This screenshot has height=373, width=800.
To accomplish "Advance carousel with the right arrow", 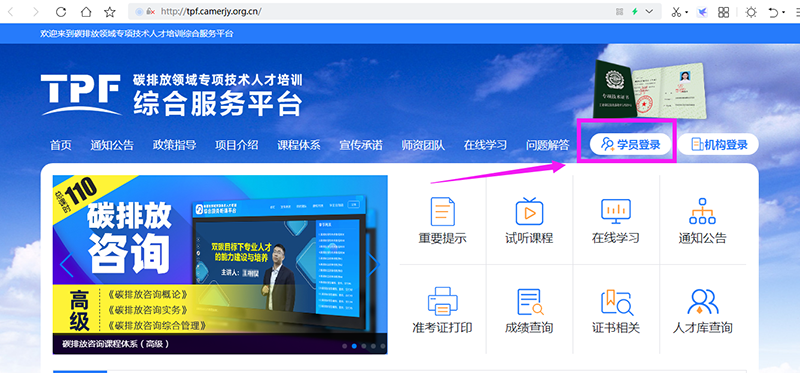I will 374,264.
